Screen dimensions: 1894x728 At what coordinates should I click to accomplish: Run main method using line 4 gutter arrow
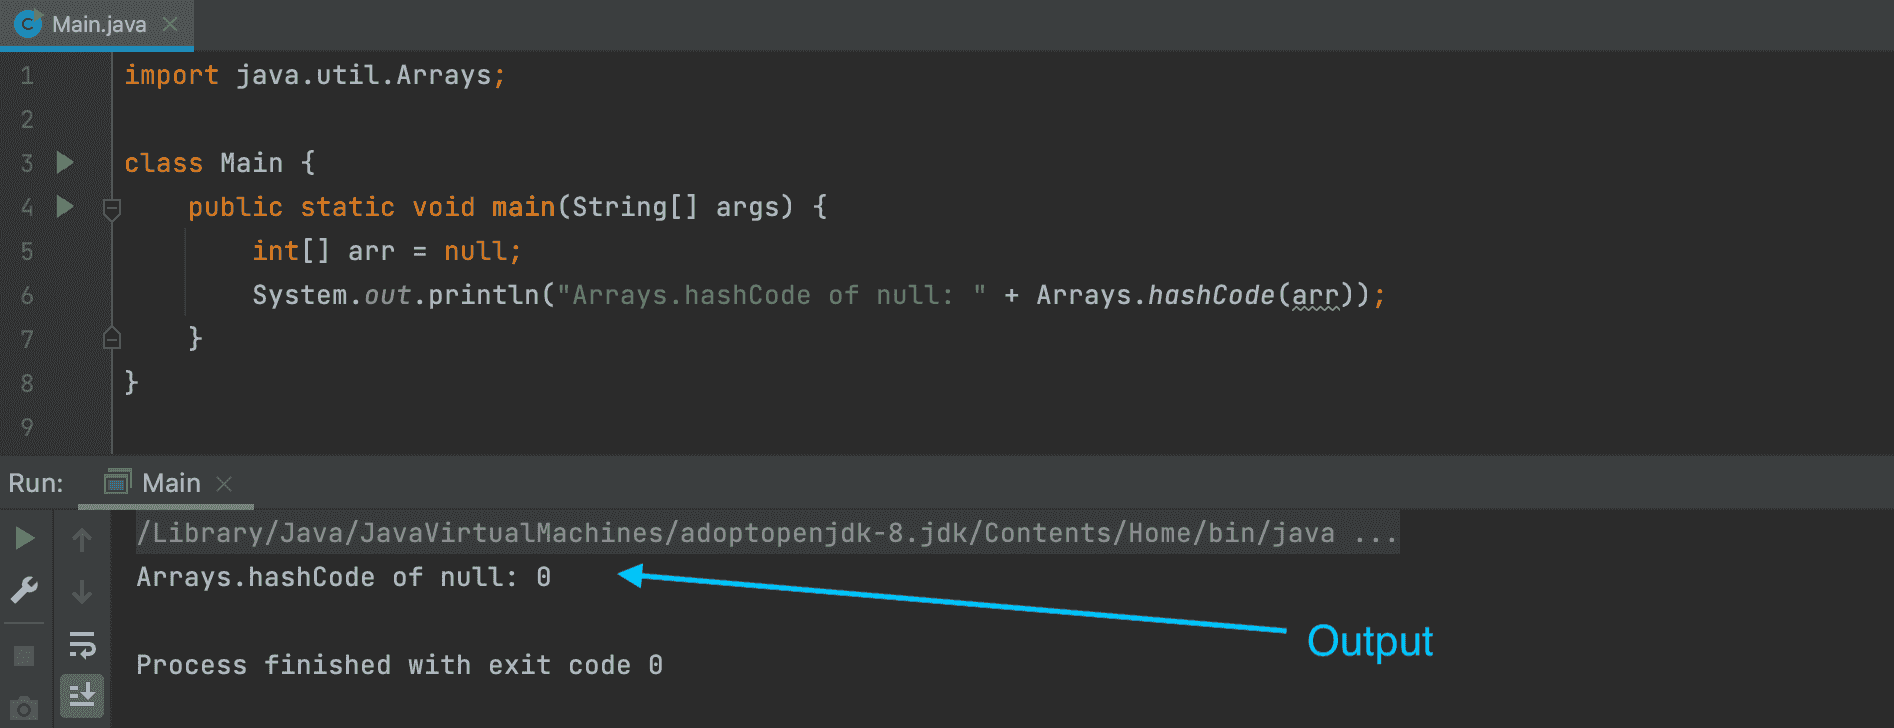coord(65,206)
